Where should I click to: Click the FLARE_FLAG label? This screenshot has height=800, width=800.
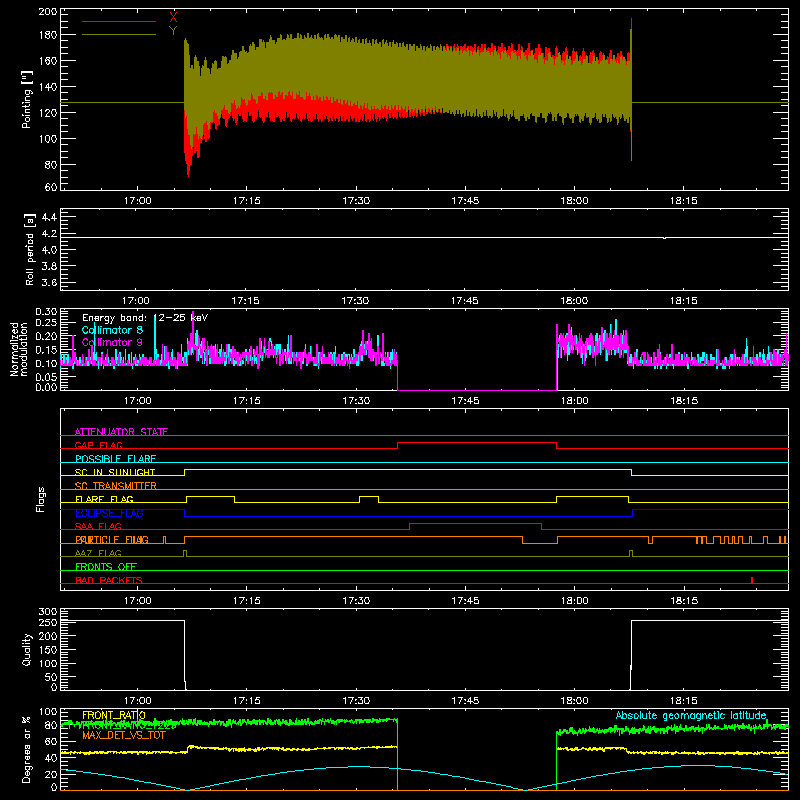pos(104,499)
